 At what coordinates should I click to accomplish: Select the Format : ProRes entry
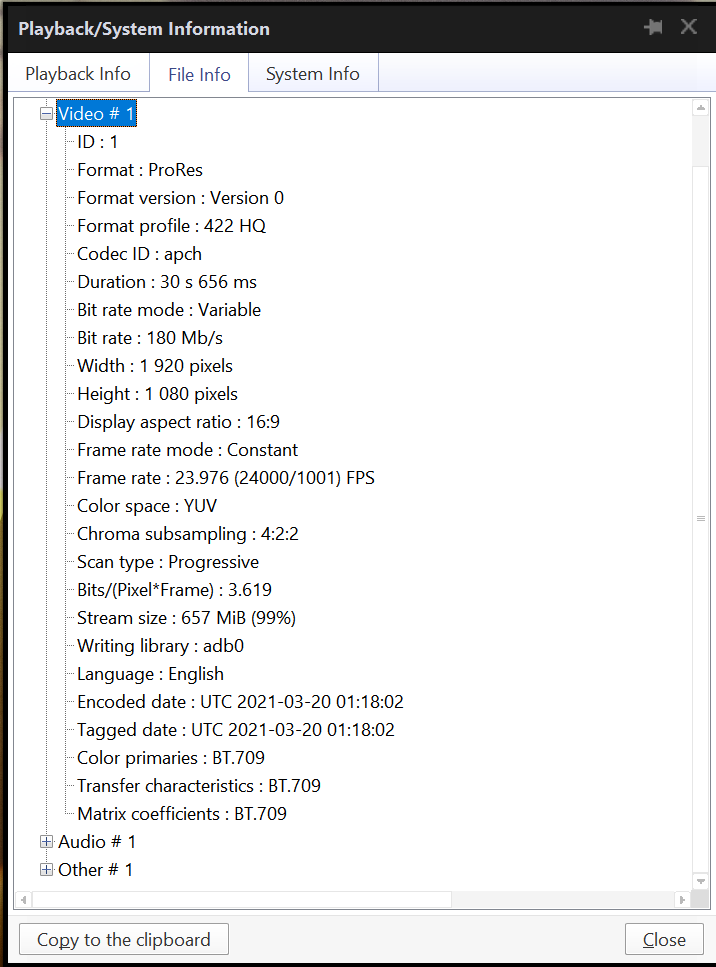pyautogui.click(x=140, y=170)
